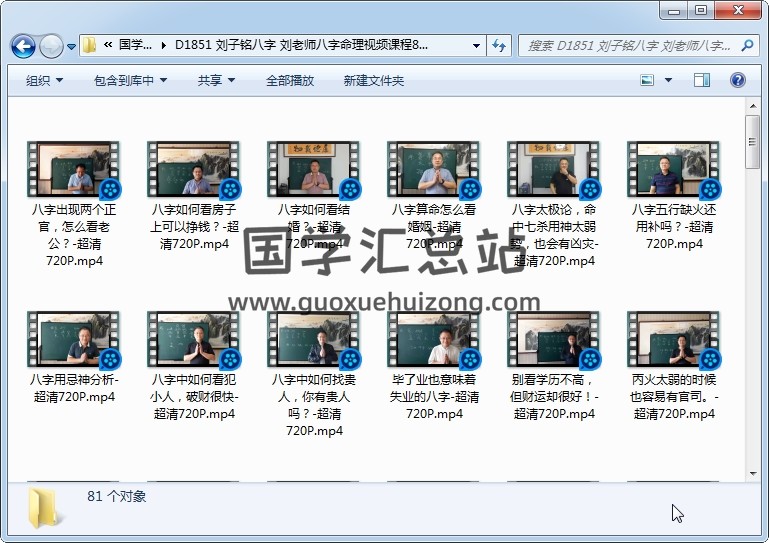The image size is (769, 543).
Task: Toggle the preview pane icon
Action: pos(701,80)
